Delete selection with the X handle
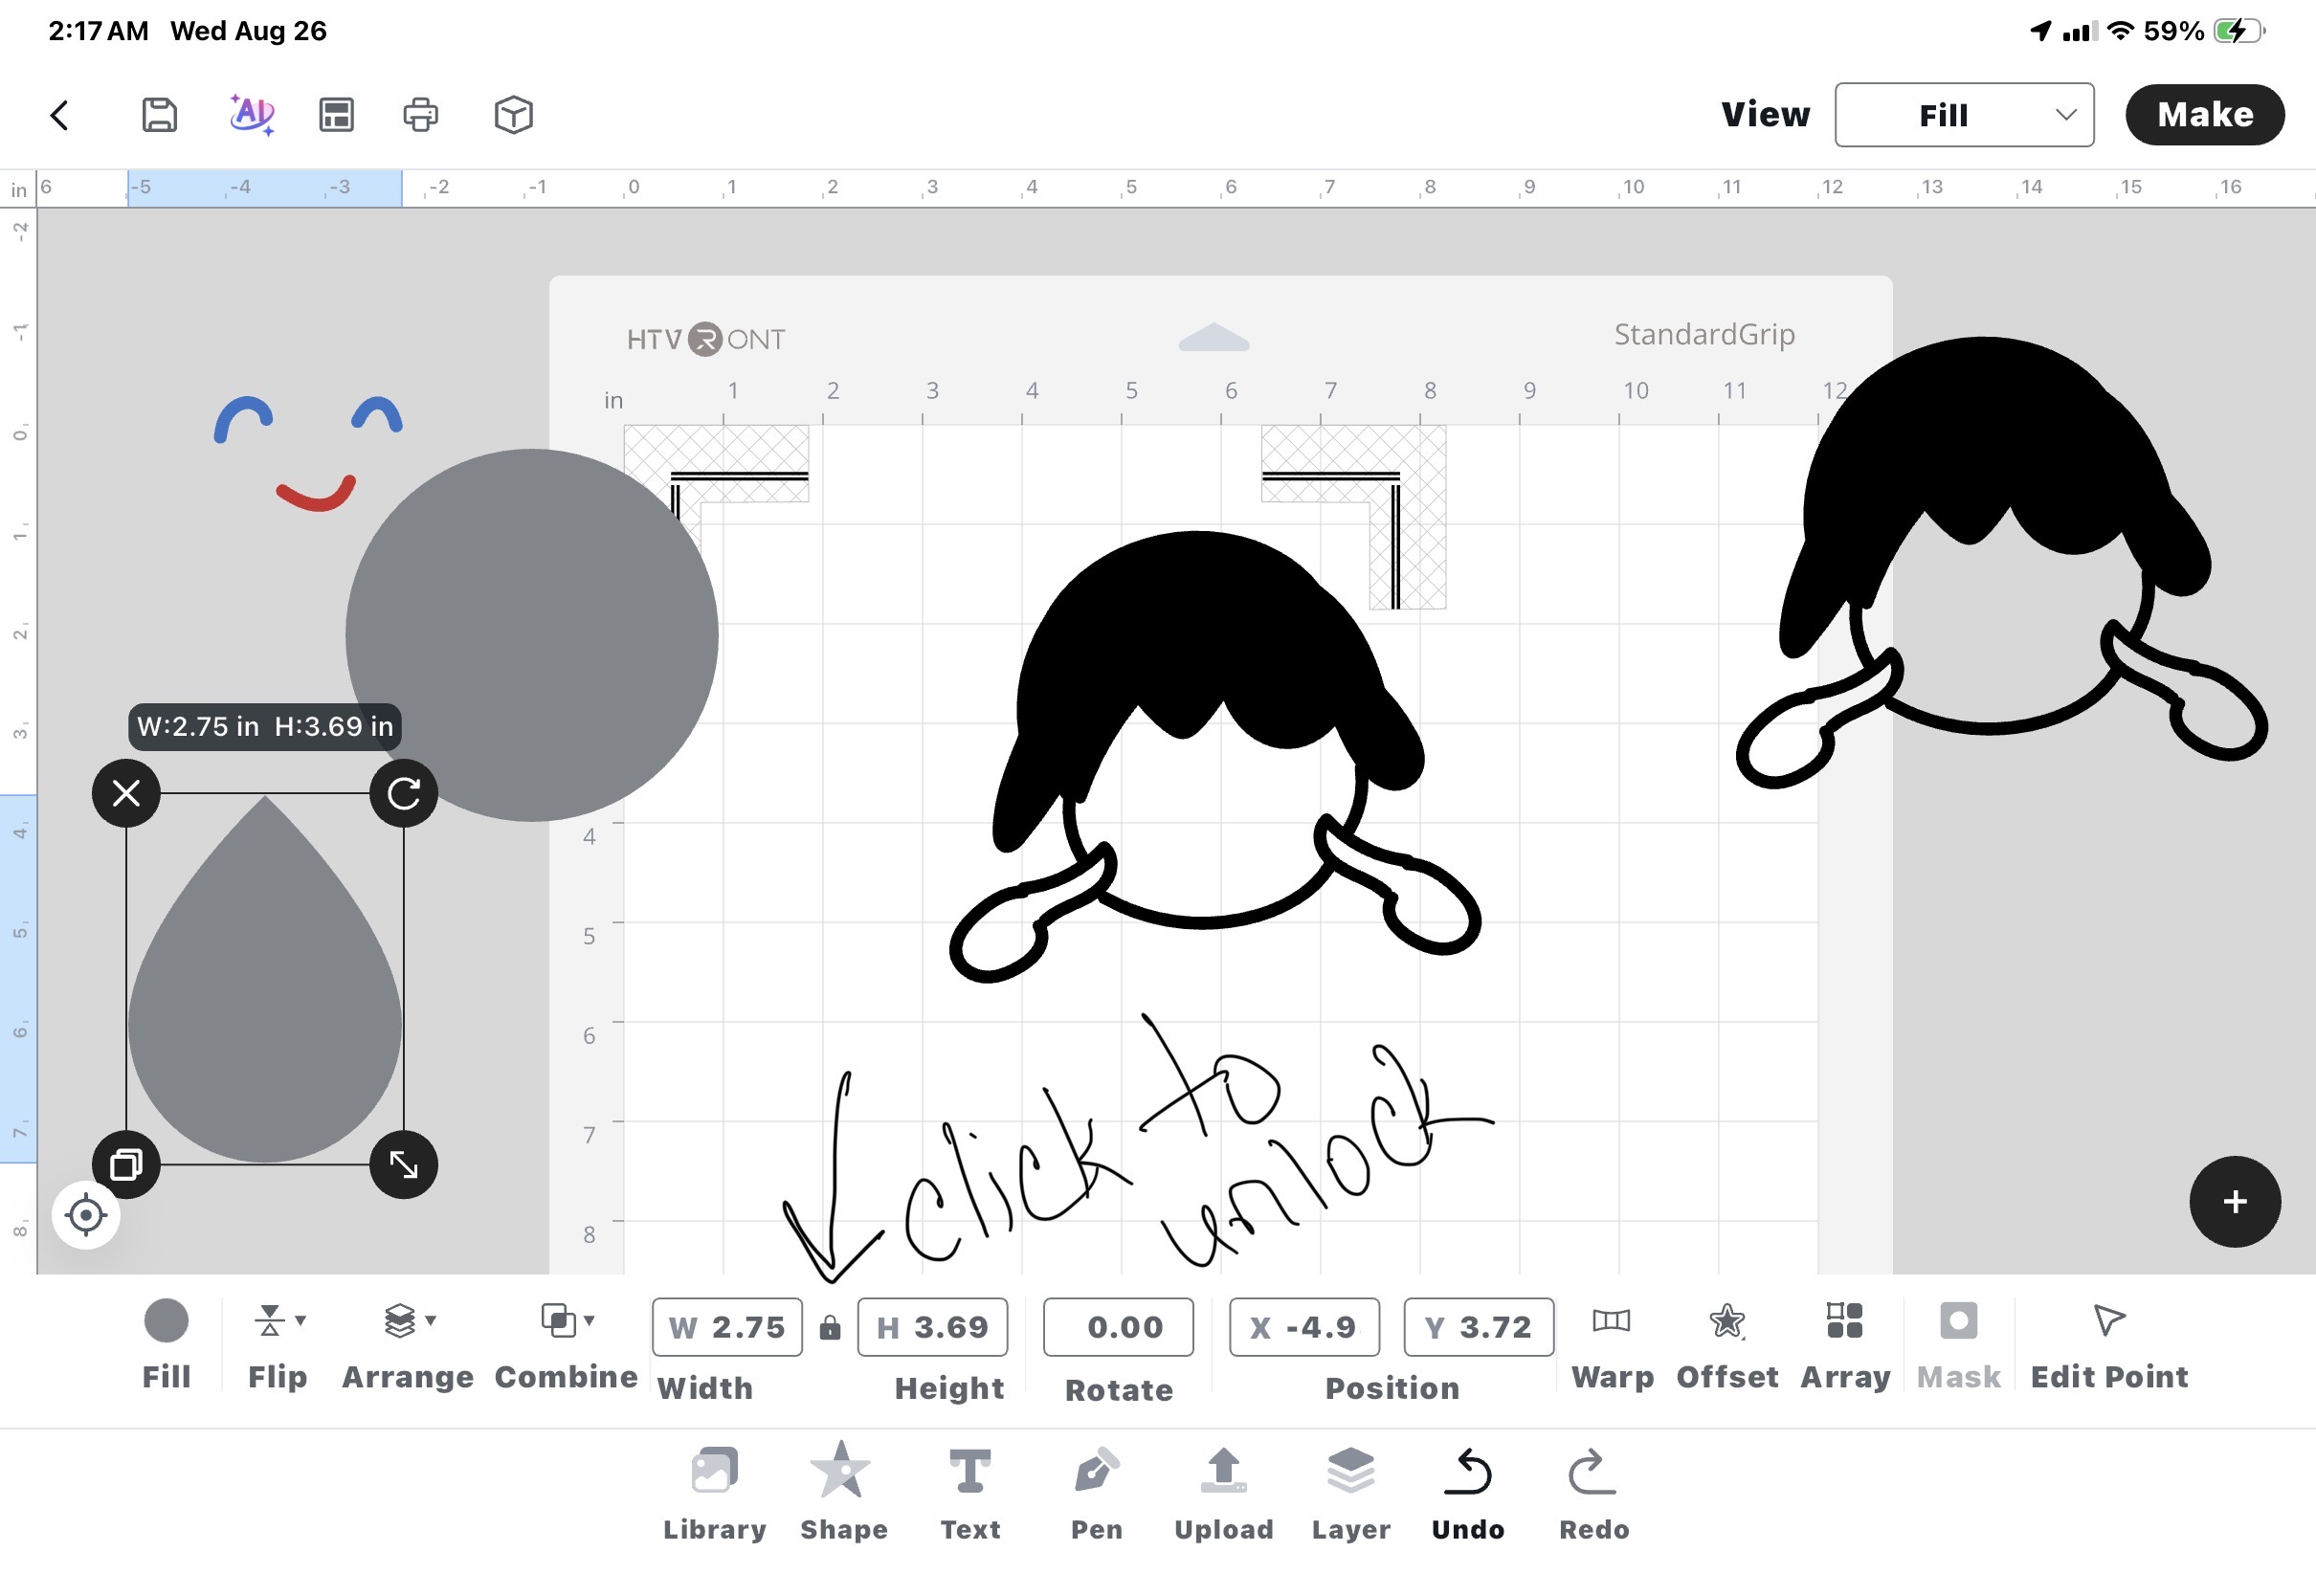2316x1596 pixels. (126, 793)
